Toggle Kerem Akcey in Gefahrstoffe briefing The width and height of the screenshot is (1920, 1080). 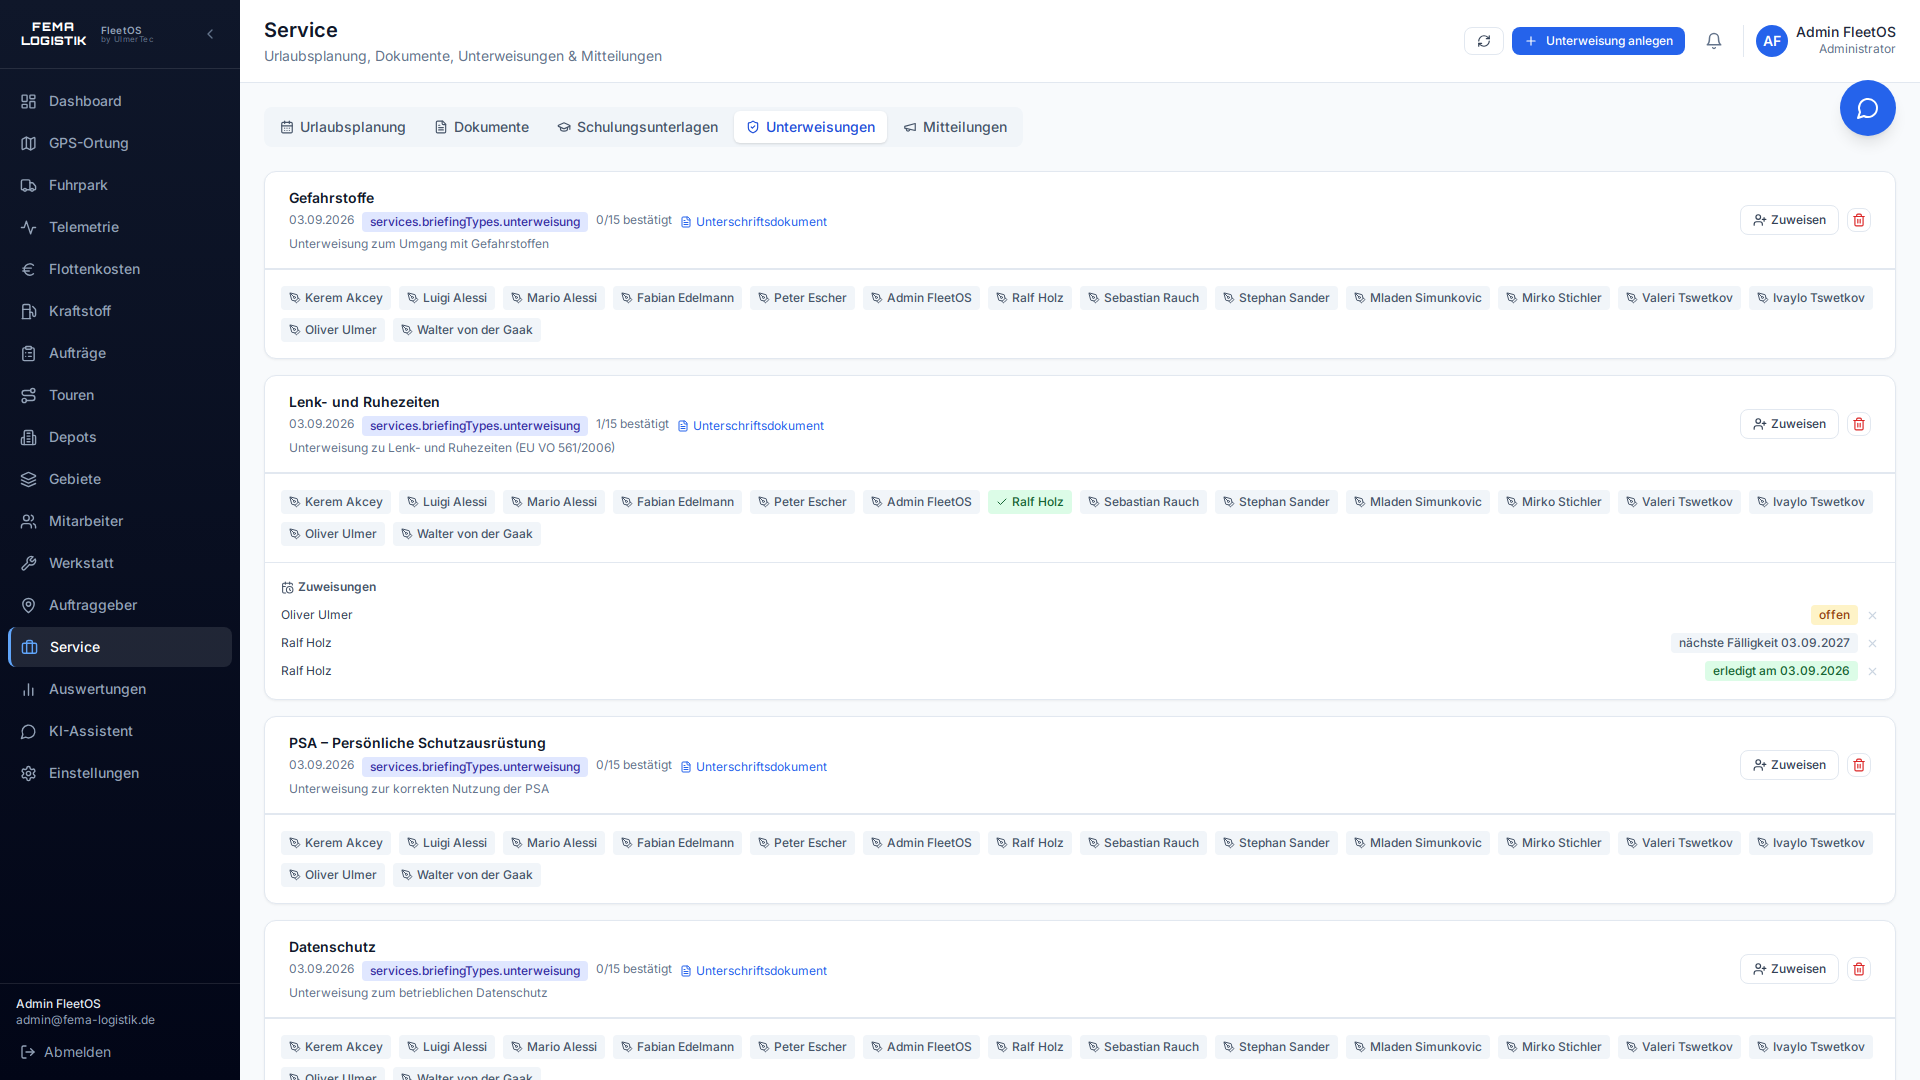pyautogui.click(x=336, y=298)
